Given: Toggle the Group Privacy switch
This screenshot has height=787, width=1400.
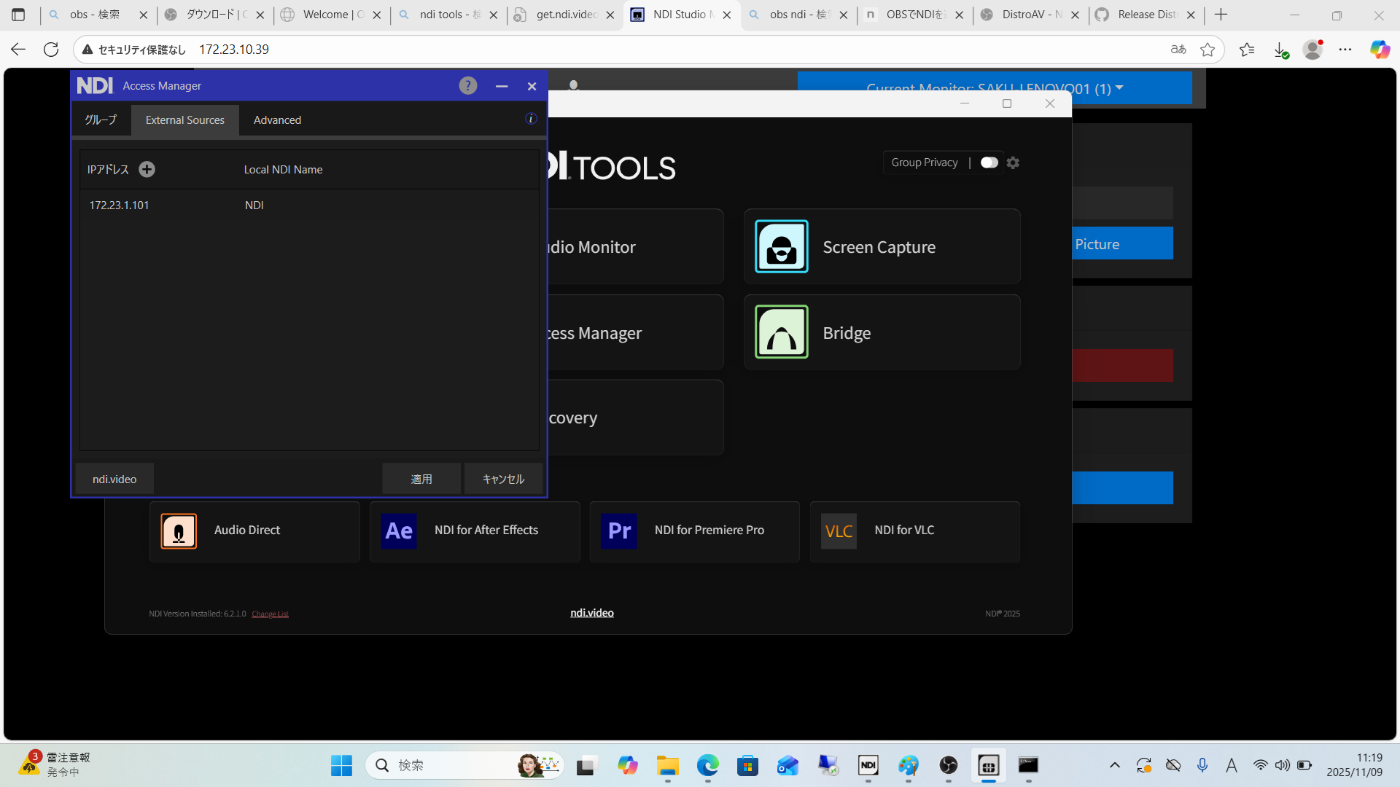Looking at the screenshot, I should click(x=989, y=162).
